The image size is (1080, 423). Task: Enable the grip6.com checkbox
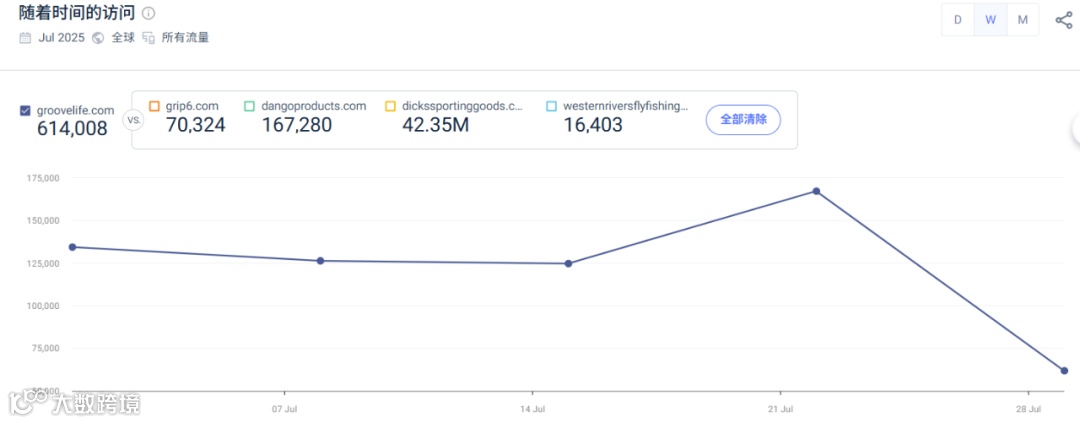tap(154, 106)
